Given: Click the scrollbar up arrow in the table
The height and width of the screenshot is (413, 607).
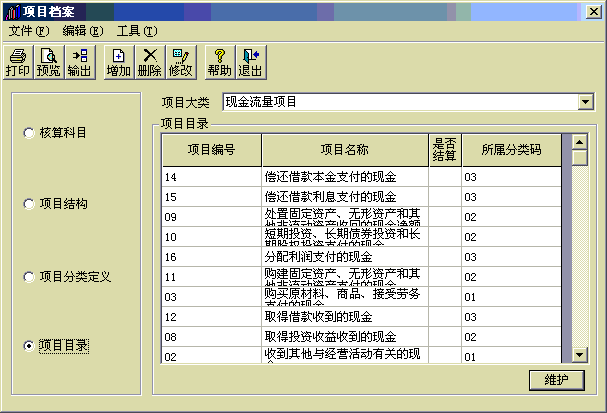Looking at the screenshot, I should click(579, 142).
